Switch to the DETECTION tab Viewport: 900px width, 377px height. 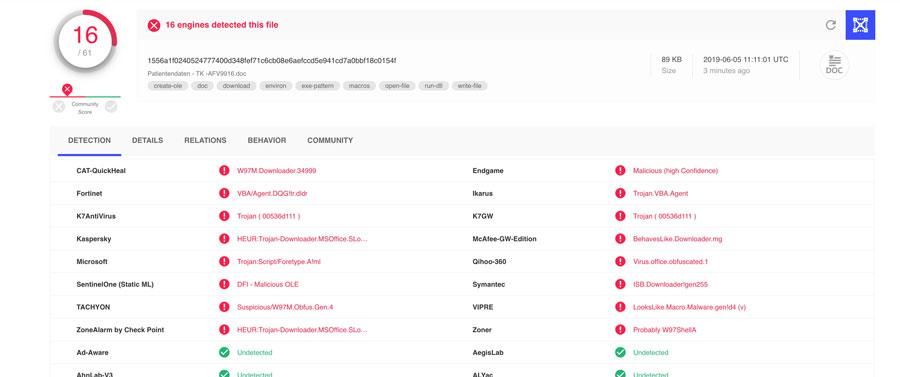[90, 140]
